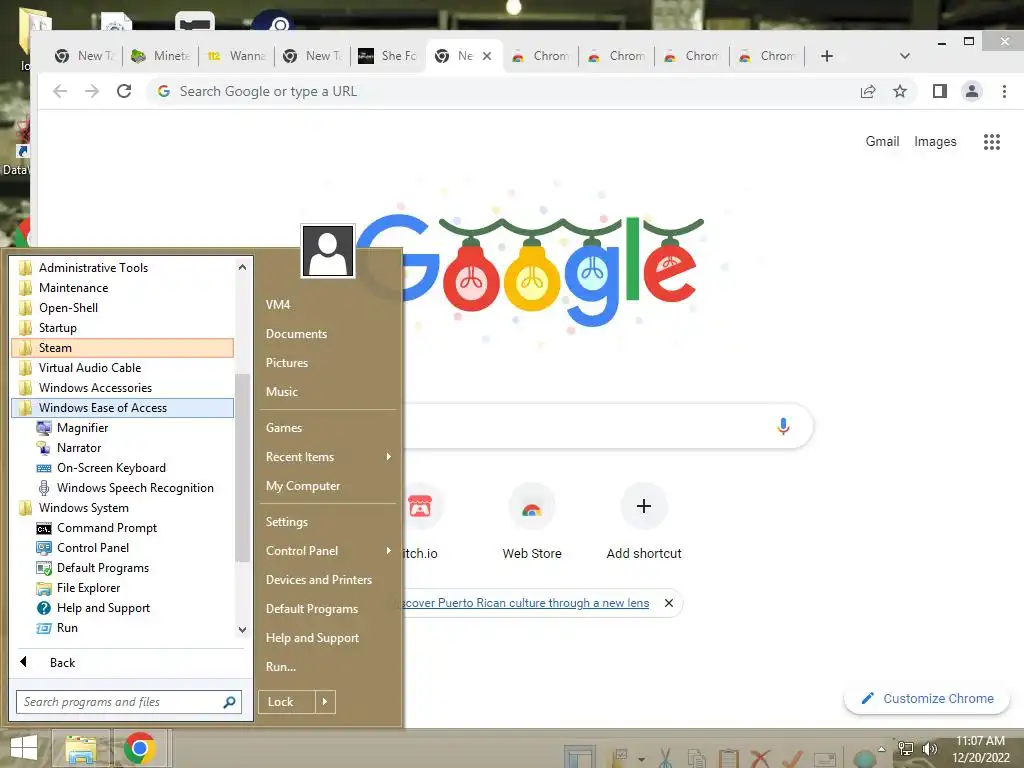Switch to the Minetest tab
This screenshot has width=1024, height=768.
161,56
